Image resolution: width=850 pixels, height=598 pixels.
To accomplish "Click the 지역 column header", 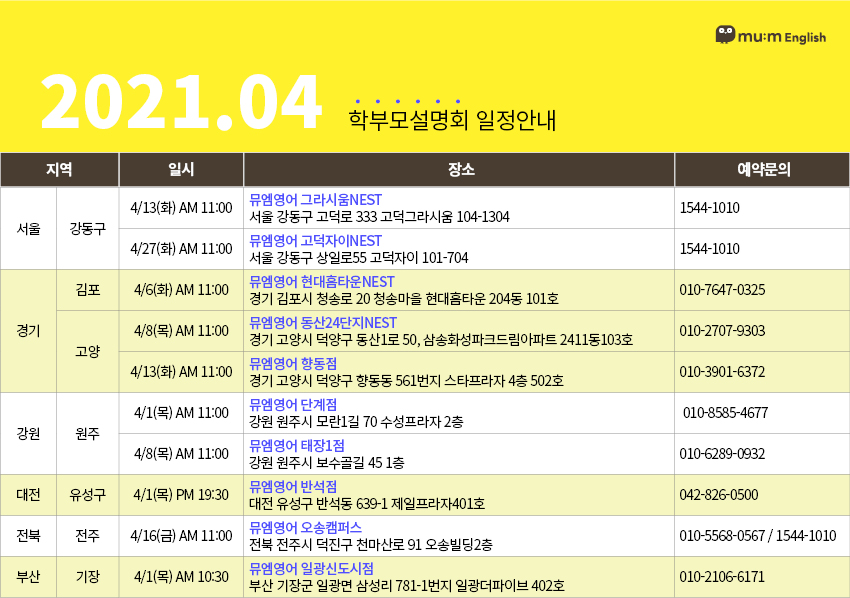I will coord(59,170).
